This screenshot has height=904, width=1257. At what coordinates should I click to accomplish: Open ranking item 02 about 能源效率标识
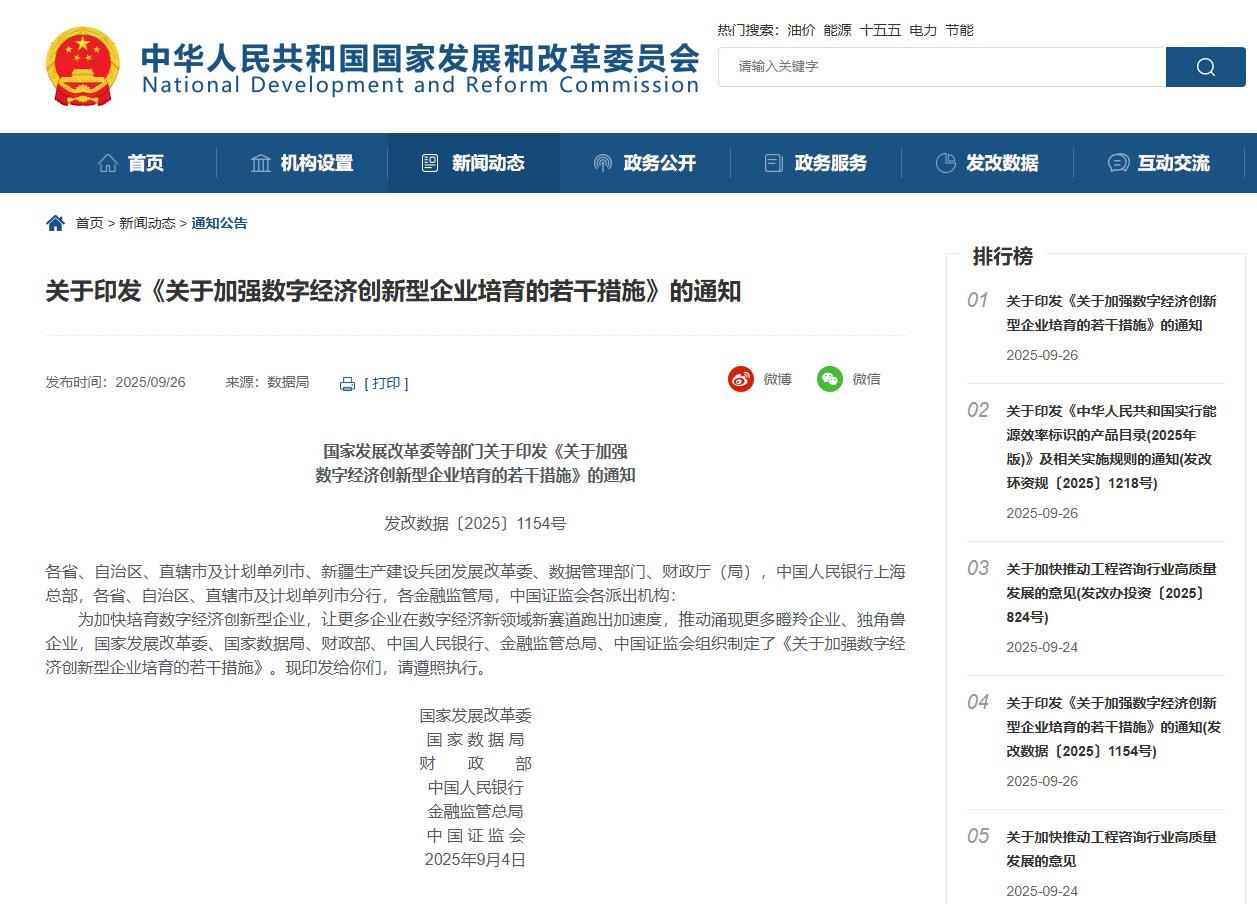[1110, 447]
